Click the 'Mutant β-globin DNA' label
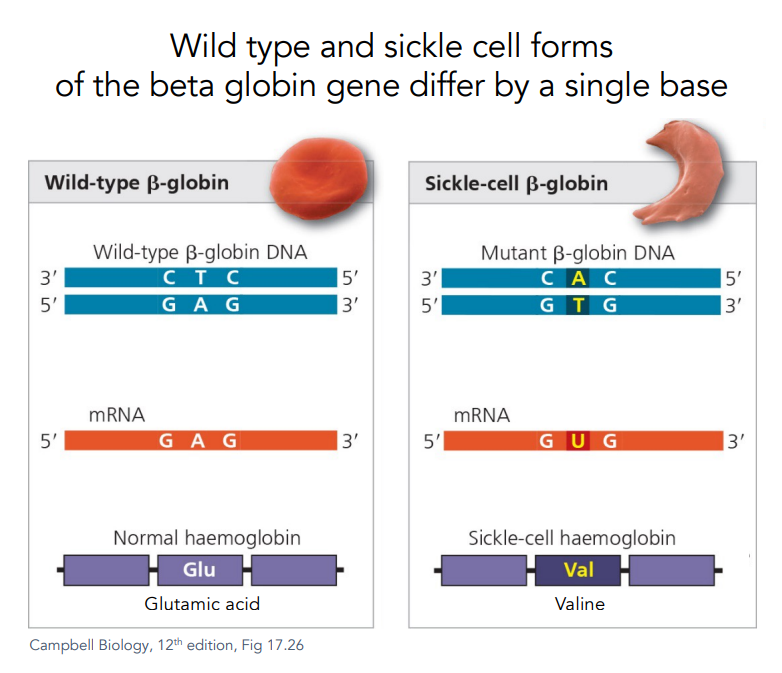Image resolution: width=782 pixels, height=673 pixels. click(x=577, y=253)
